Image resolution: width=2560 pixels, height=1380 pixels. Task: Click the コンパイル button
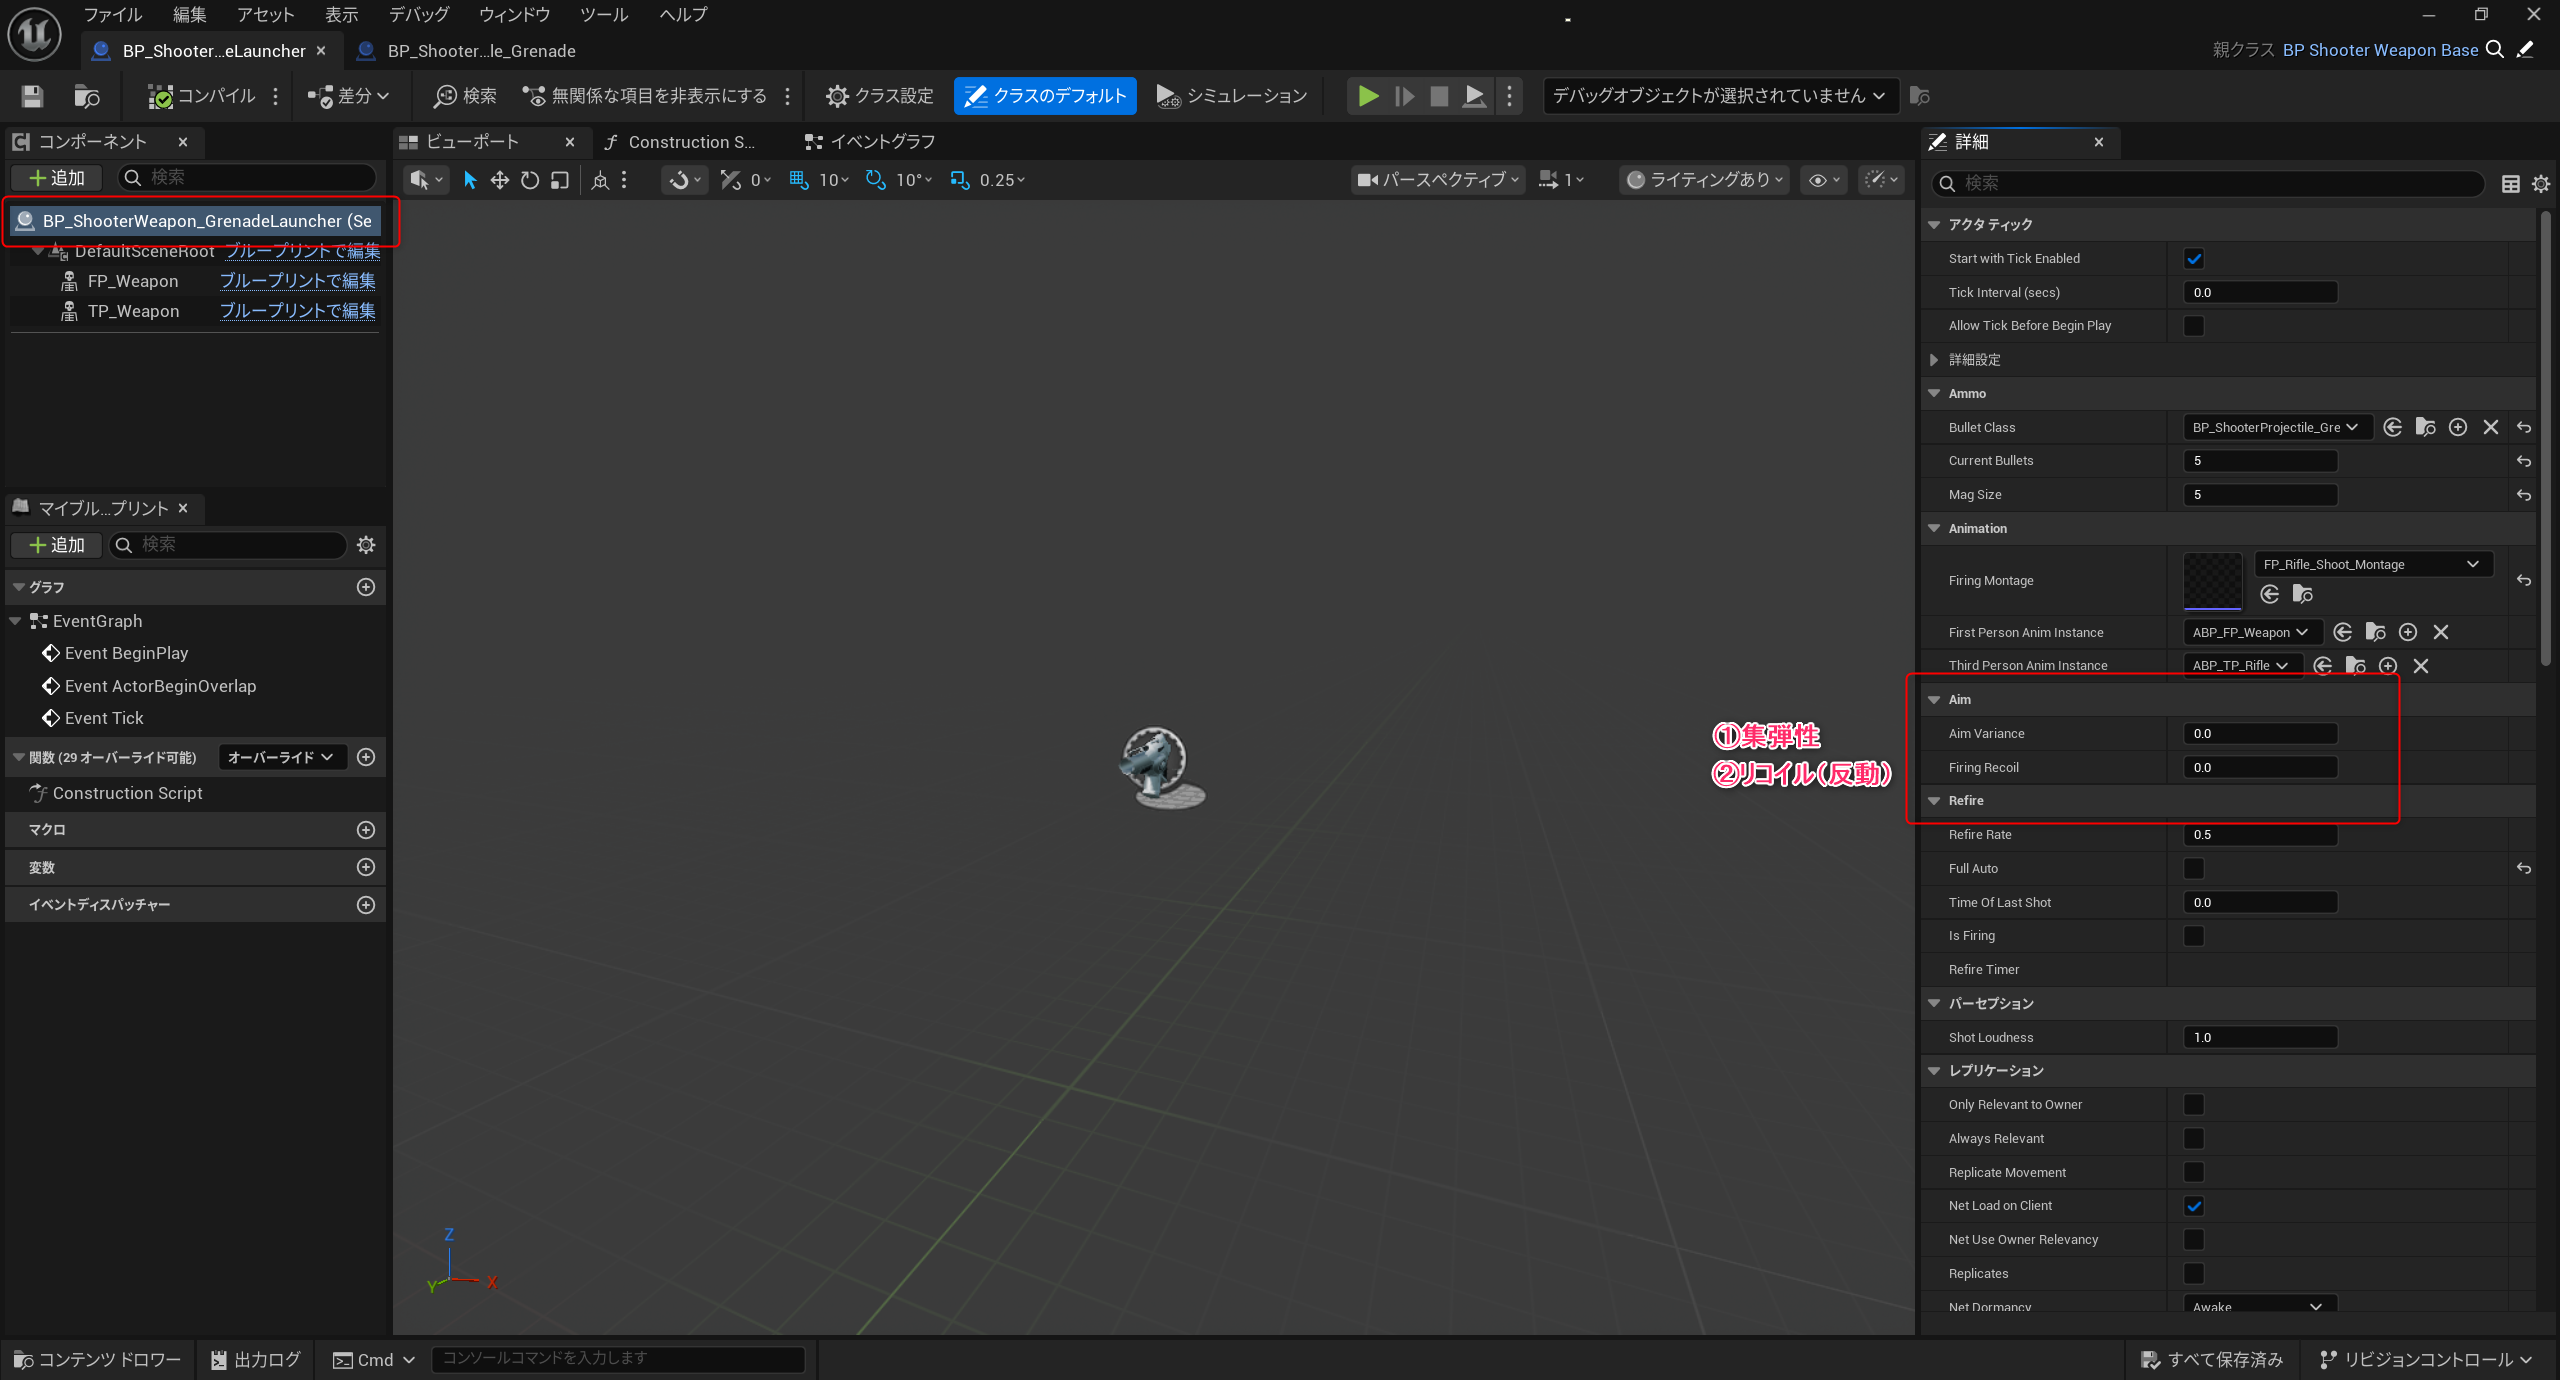pos(202,96)
